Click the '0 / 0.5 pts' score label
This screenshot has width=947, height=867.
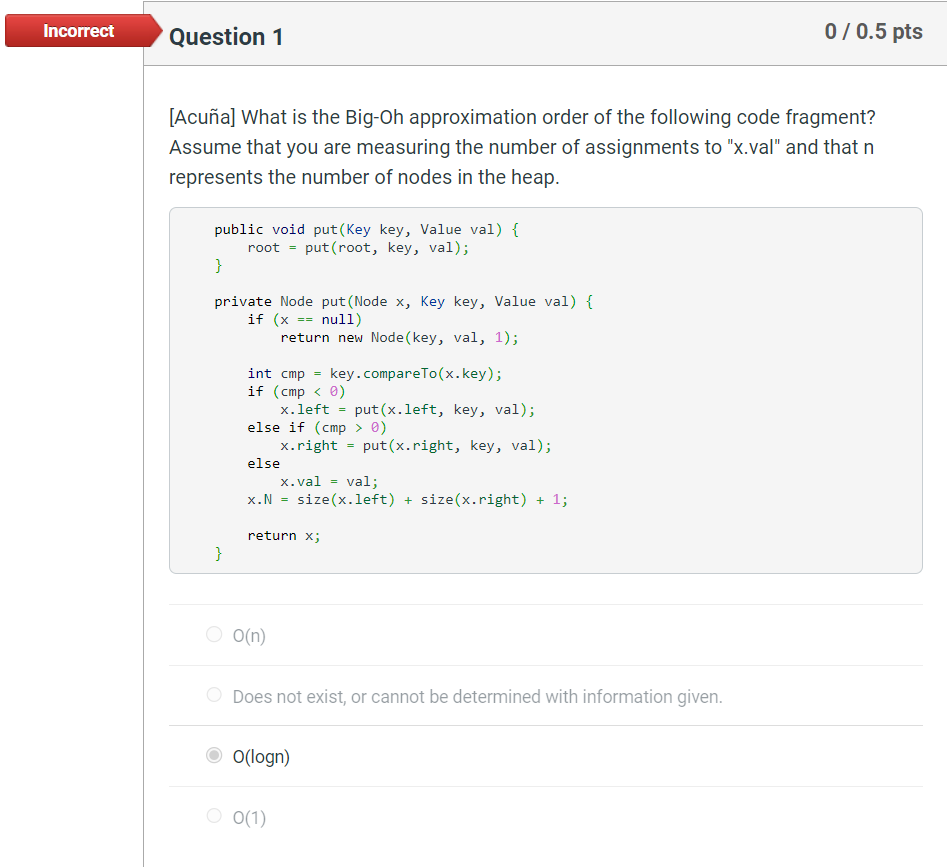pos(872,31)
